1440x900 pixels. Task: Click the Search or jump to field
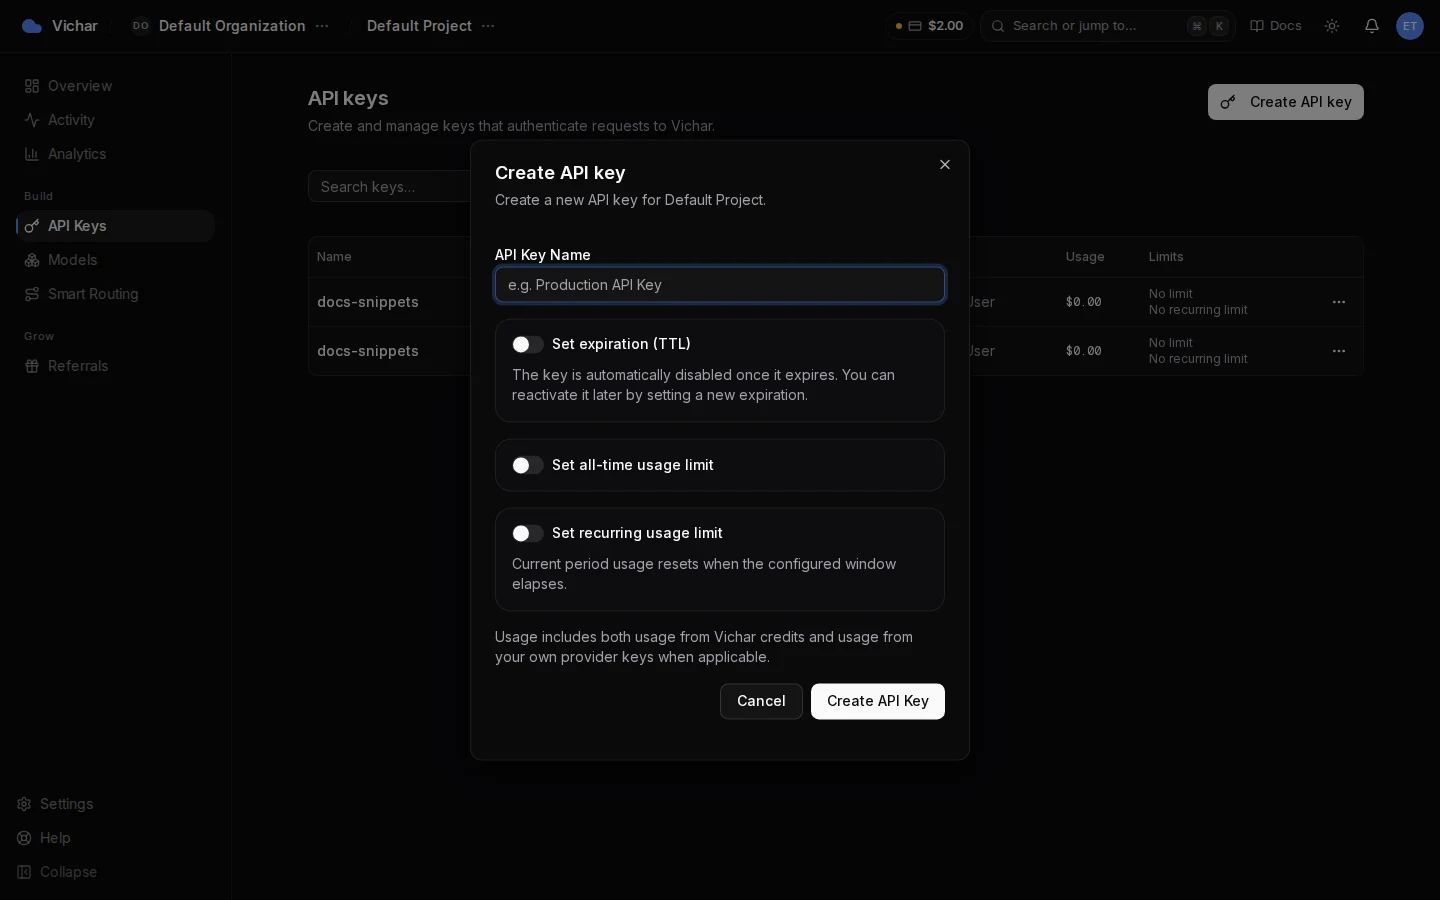1108,26
